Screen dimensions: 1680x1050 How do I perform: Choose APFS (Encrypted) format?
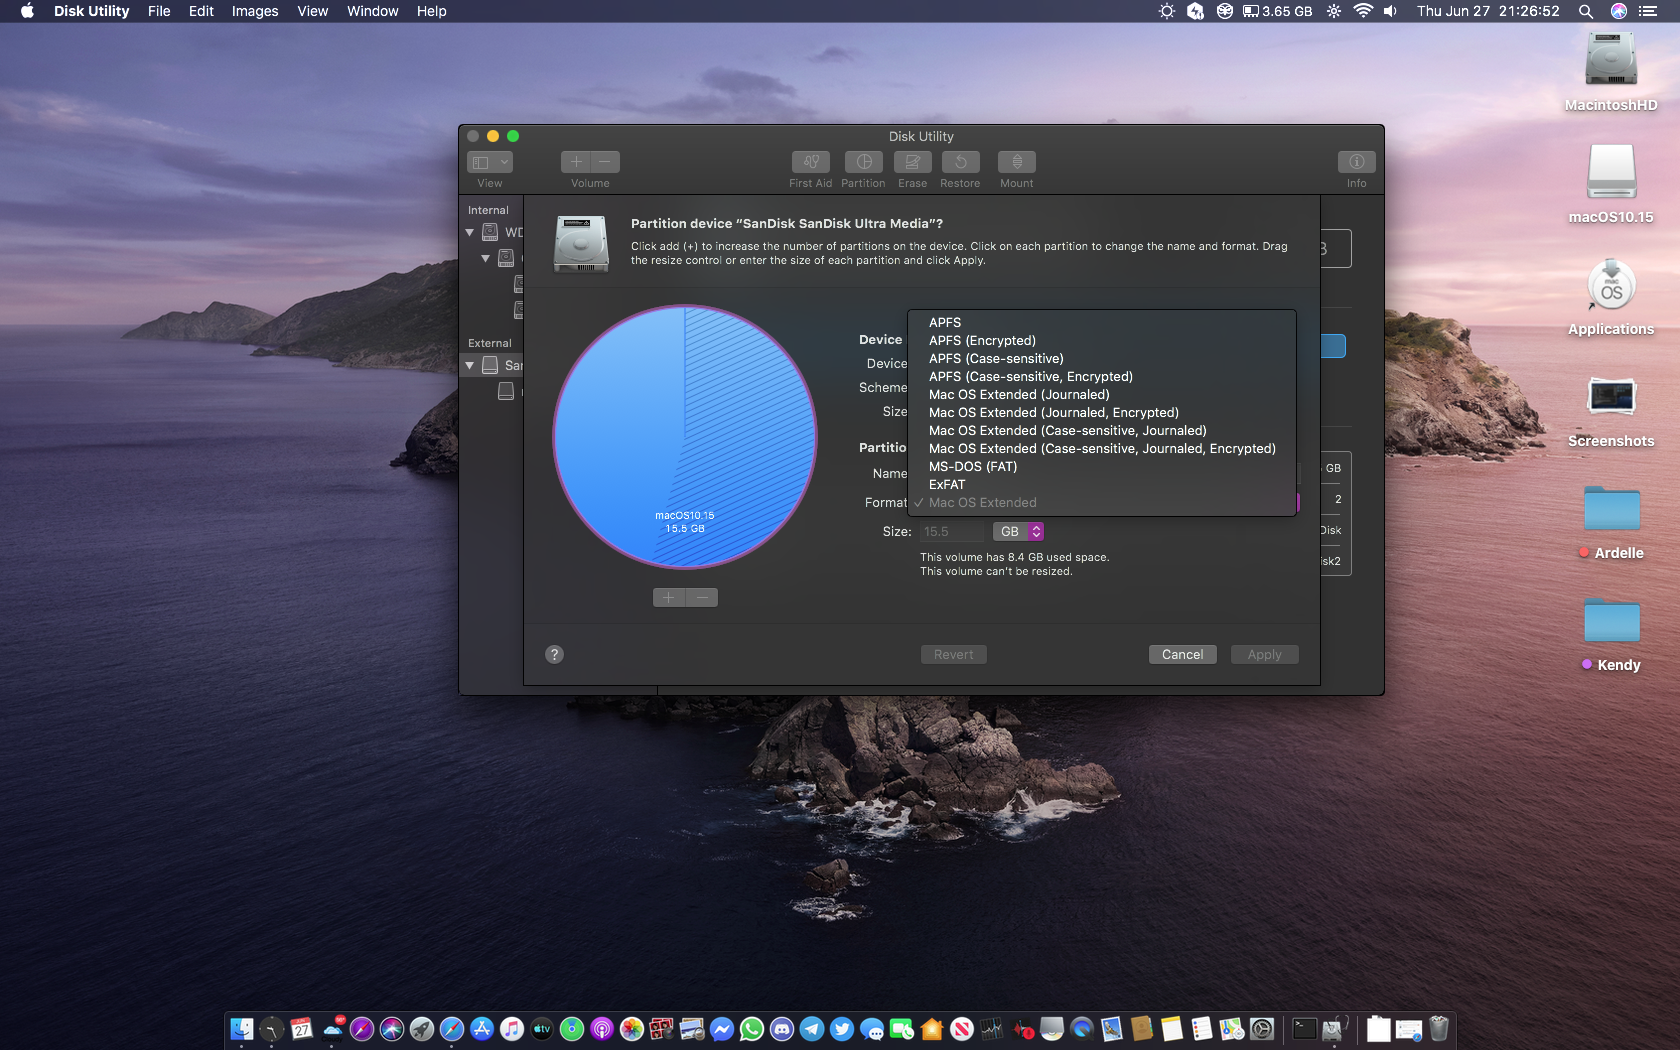coord(1102,340)
